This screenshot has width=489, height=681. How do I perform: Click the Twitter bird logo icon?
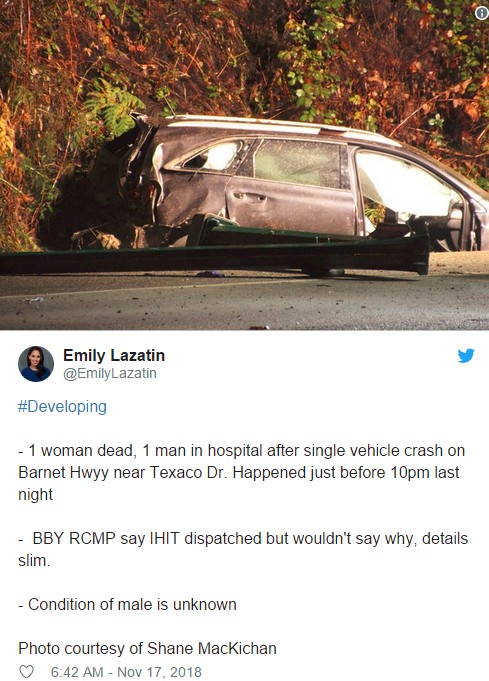(466, 356)
